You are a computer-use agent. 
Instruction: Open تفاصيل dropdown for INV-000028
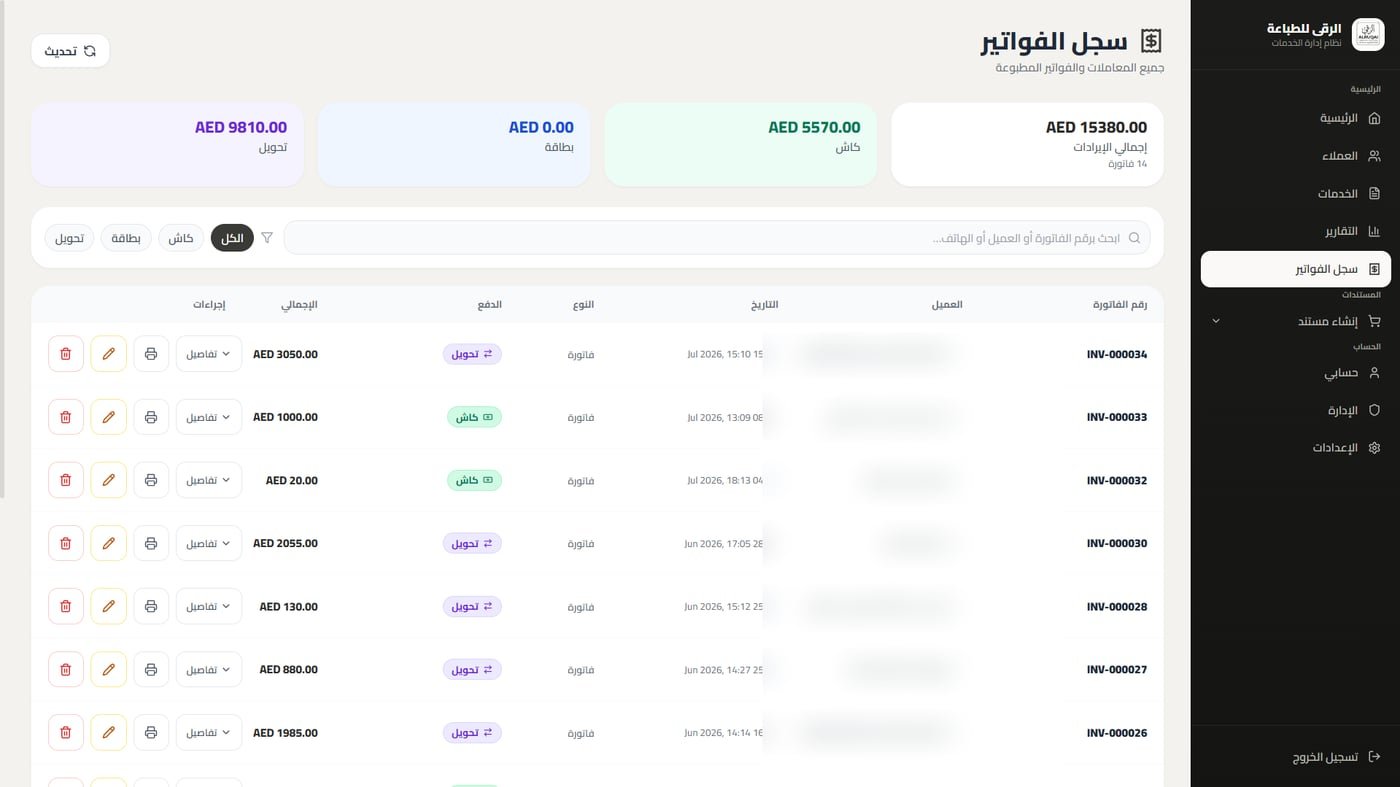pos(209,606)
